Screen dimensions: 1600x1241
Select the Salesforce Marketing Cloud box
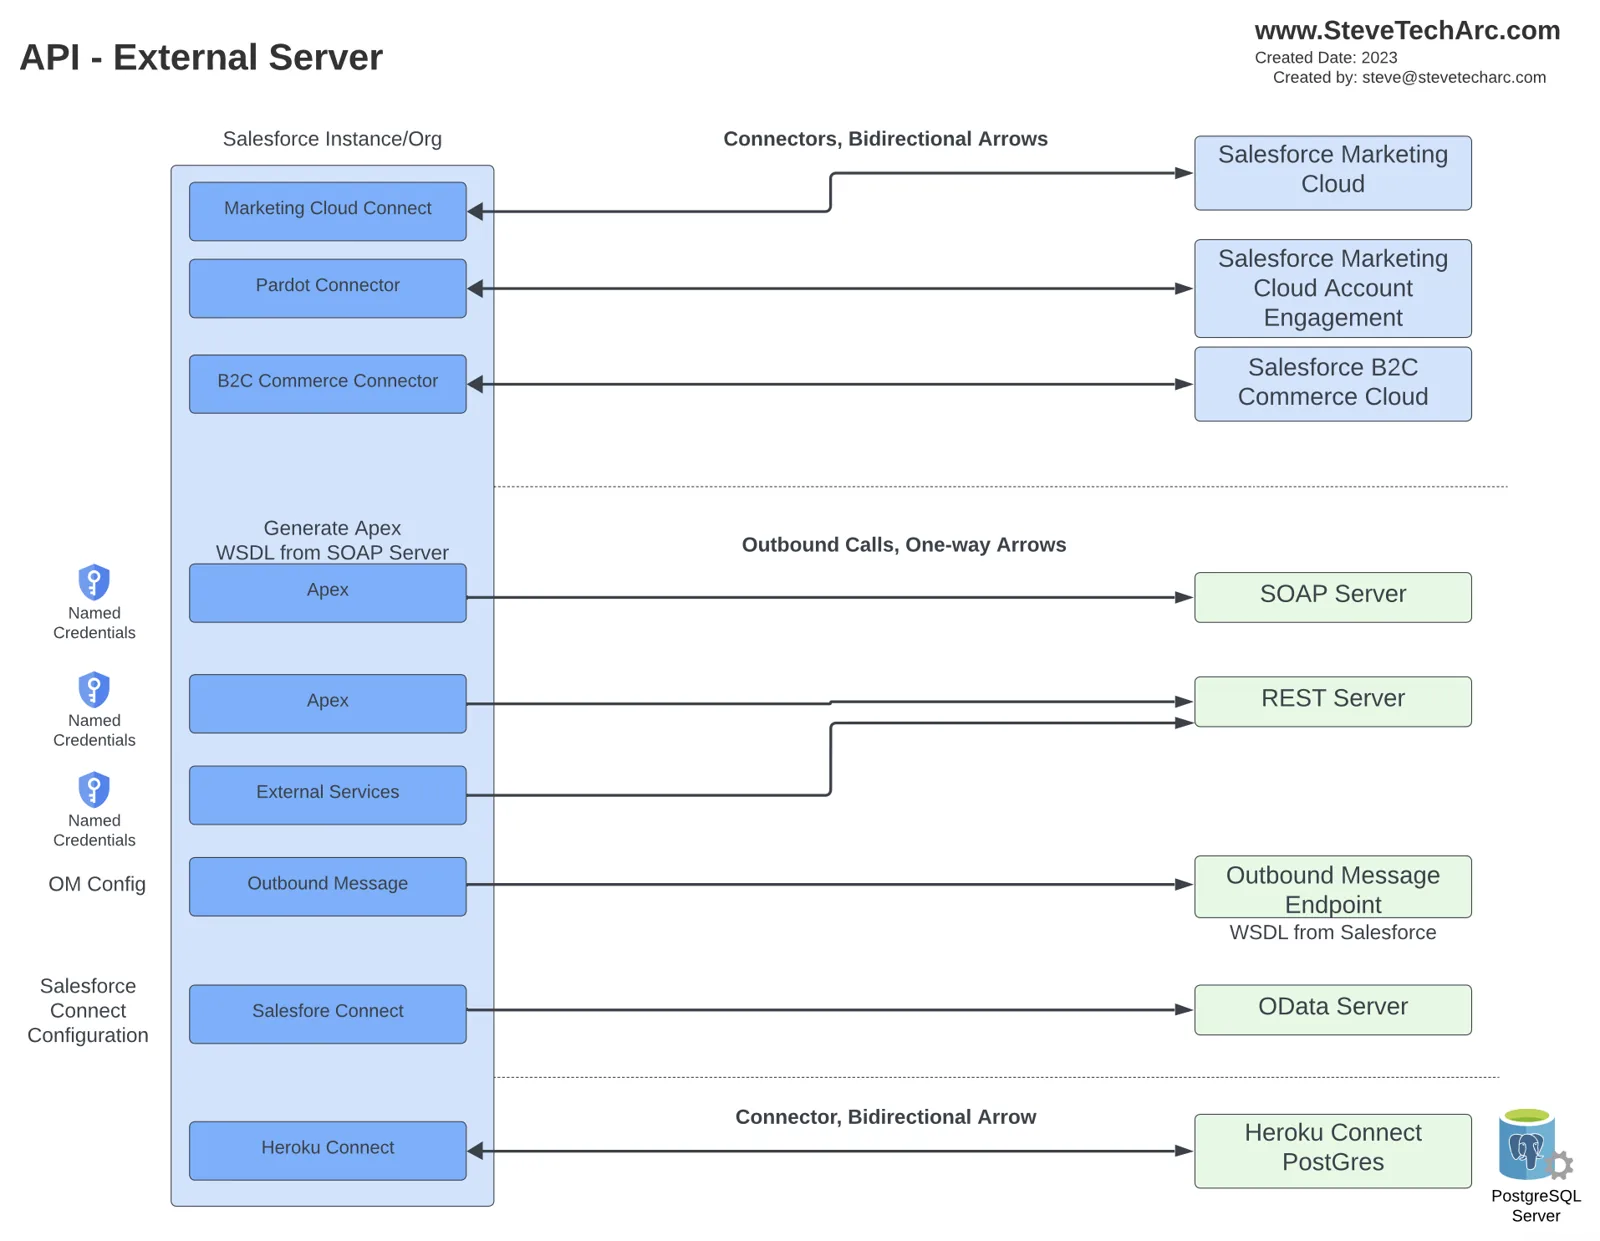pyautogui.click(x=1333, y=173)
